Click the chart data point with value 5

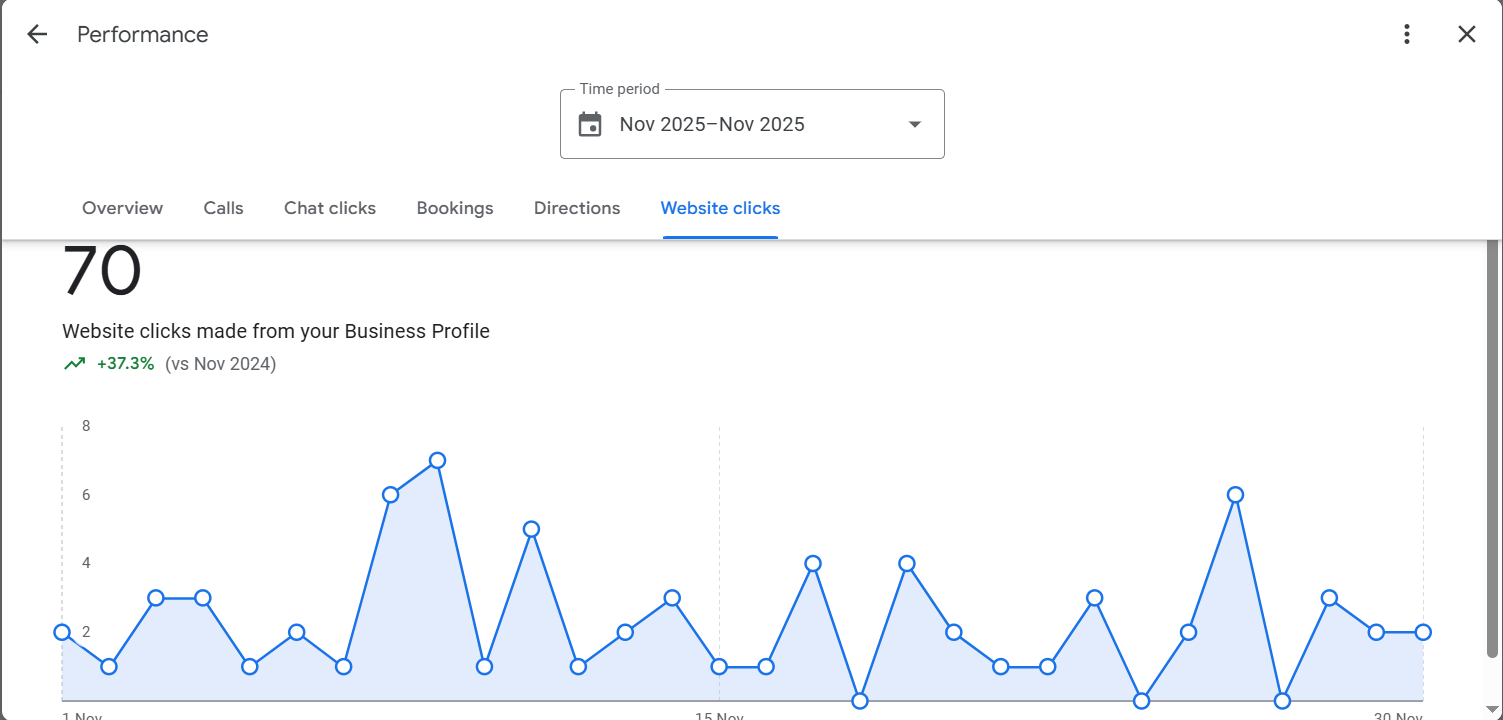point(531,529)
